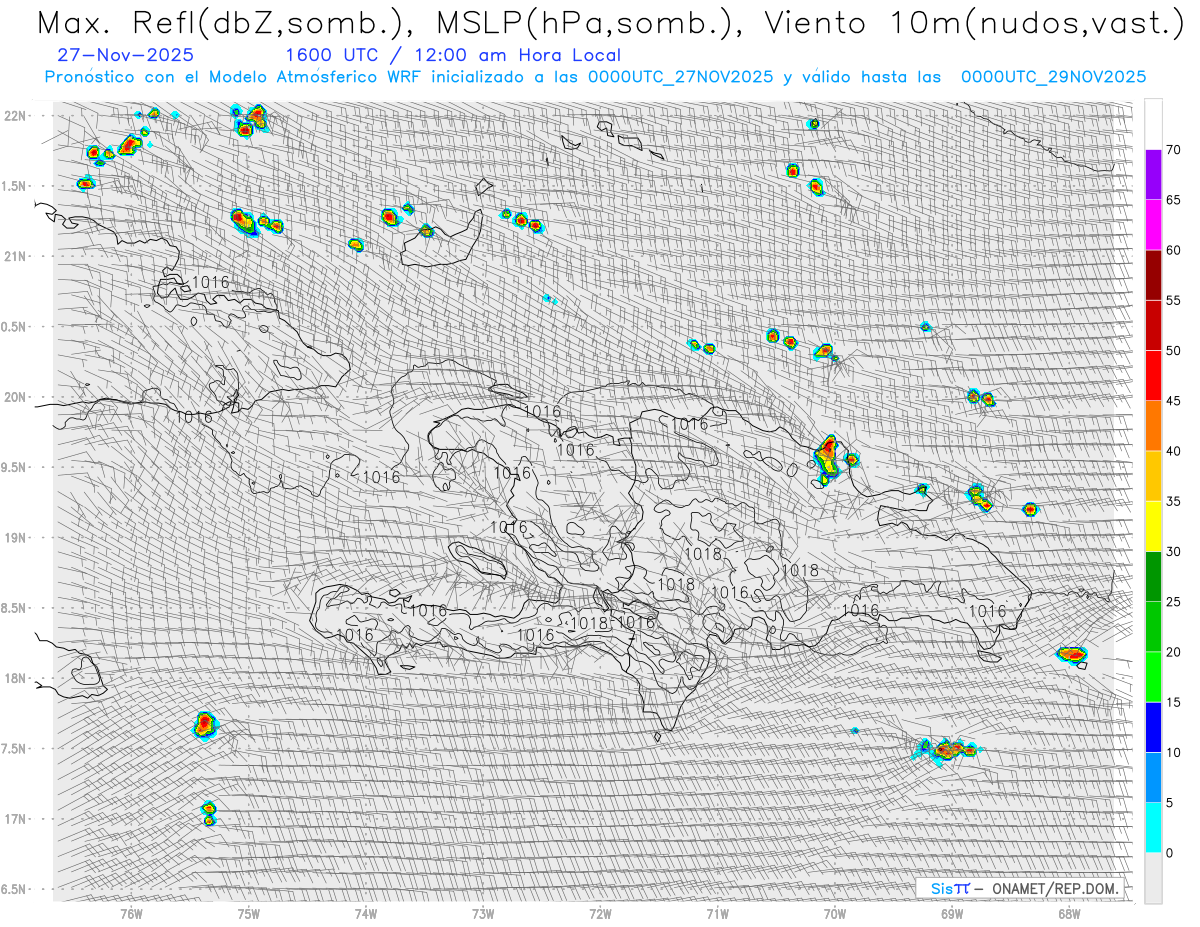Screen dimensions: 1200x927
Task: Click the storm cell cluster near 7.5N 69W
Action: point(947,749)
